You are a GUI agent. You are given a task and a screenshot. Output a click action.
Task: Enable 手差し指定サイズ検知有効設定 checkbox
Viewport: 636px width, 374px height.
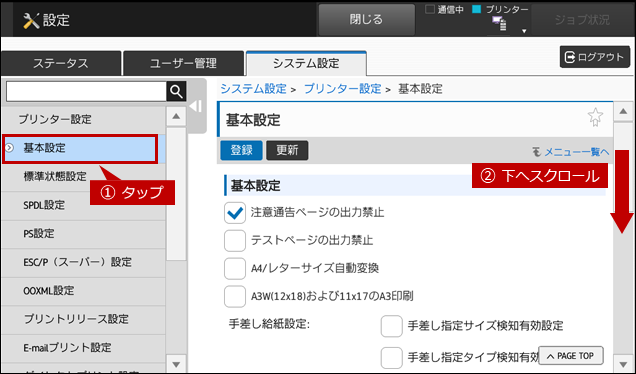point(391,326)
